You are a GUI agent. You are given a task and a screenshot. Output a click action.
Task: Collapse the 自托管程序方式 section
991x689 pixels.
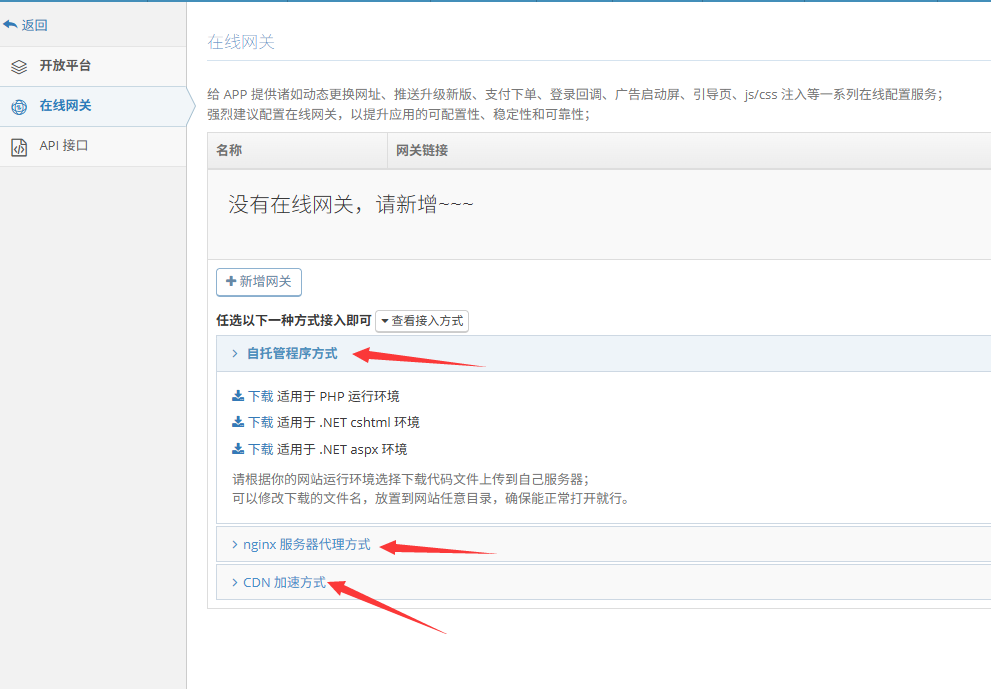291,354
